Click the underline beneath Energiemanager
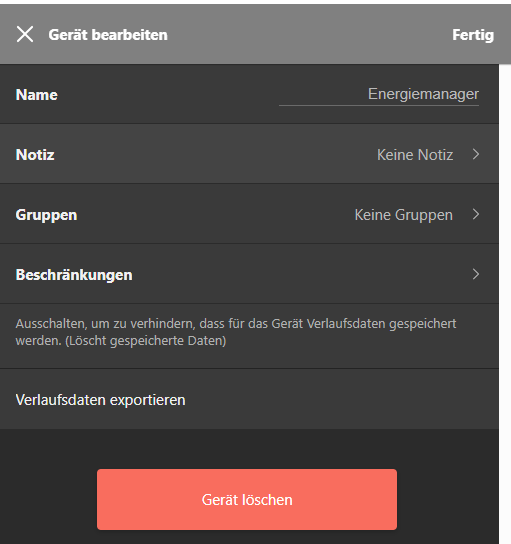 click(x=379, y=105)
